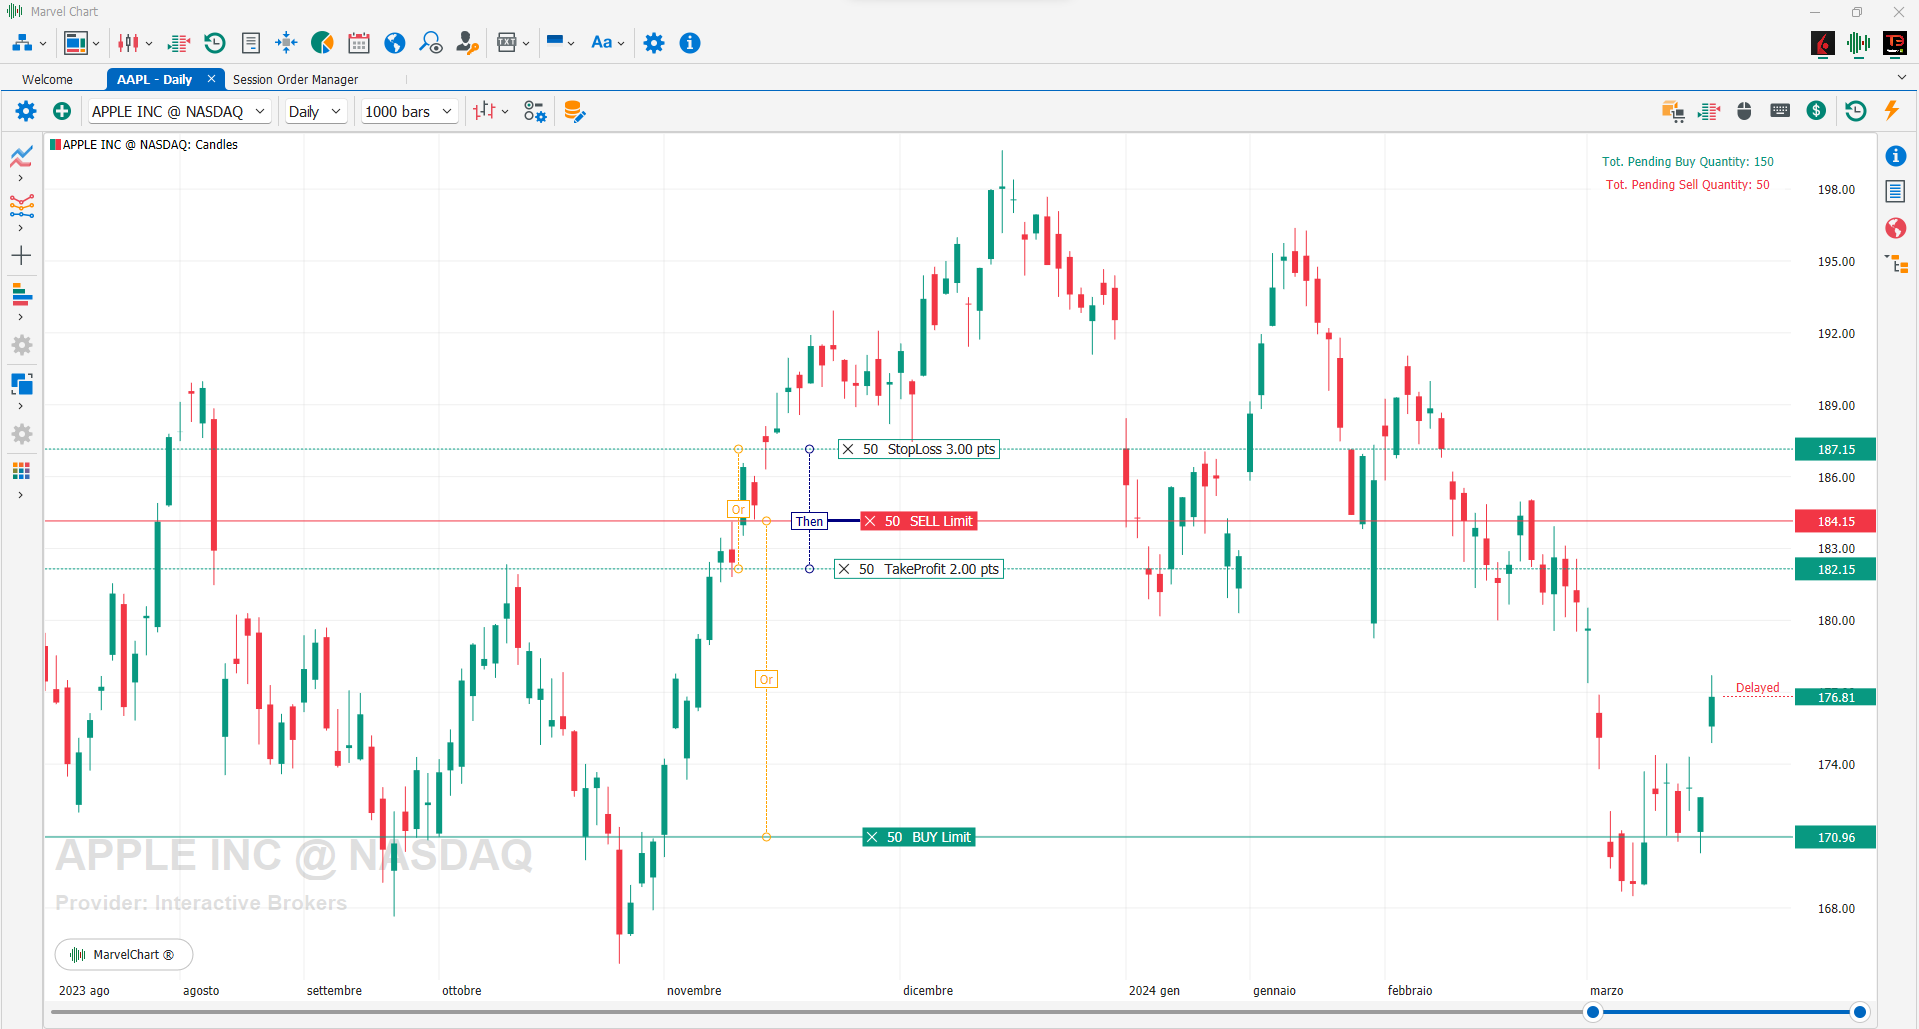Select the crosshair plus tool in left sidebar

tap(22, 256)
